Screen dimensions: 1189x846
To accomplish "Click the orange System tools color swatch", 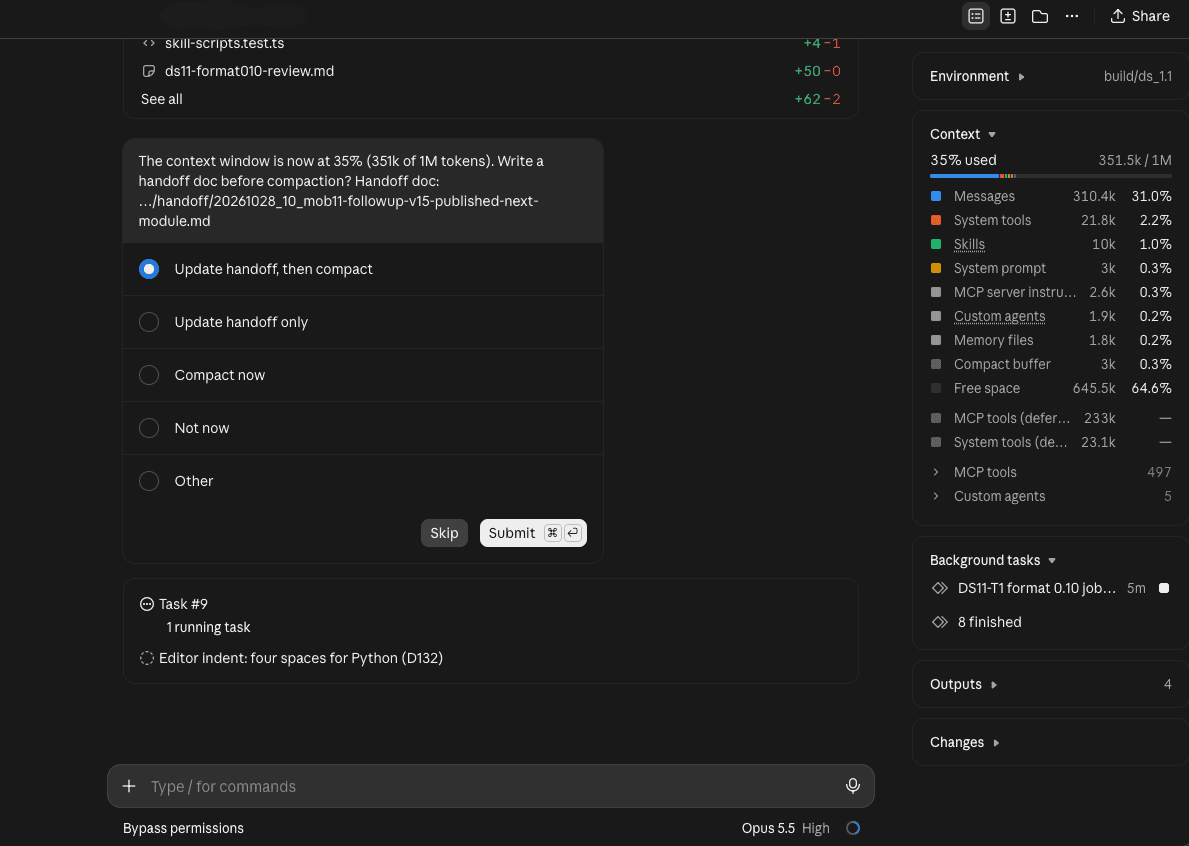I will (936, 221).
